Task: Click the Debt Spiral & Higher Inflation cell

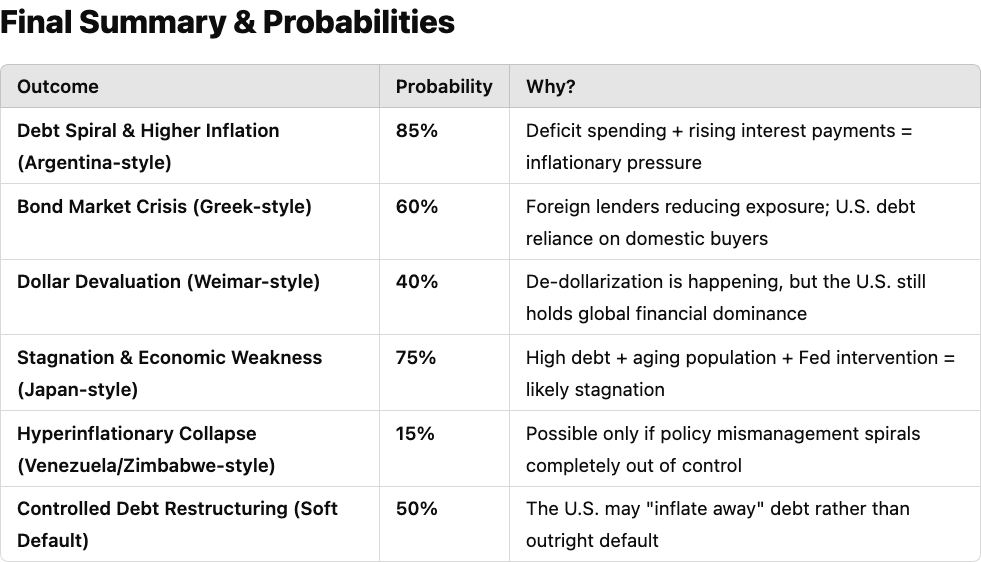Action: [148, 146]
